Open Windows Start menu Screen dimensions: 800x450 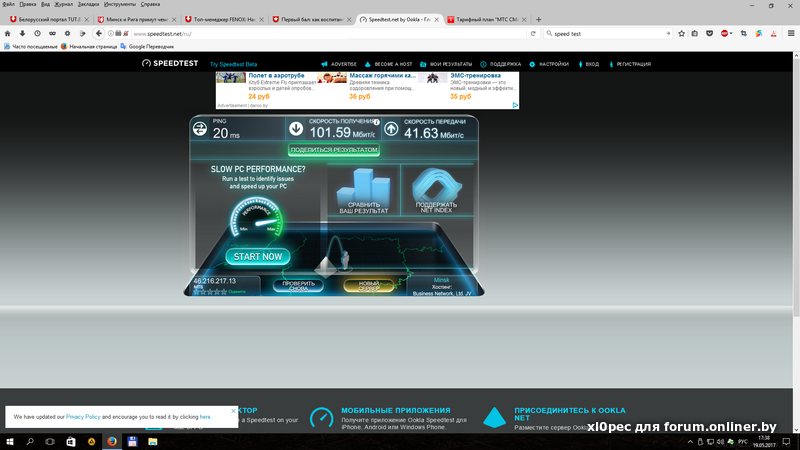click(10, 442)
